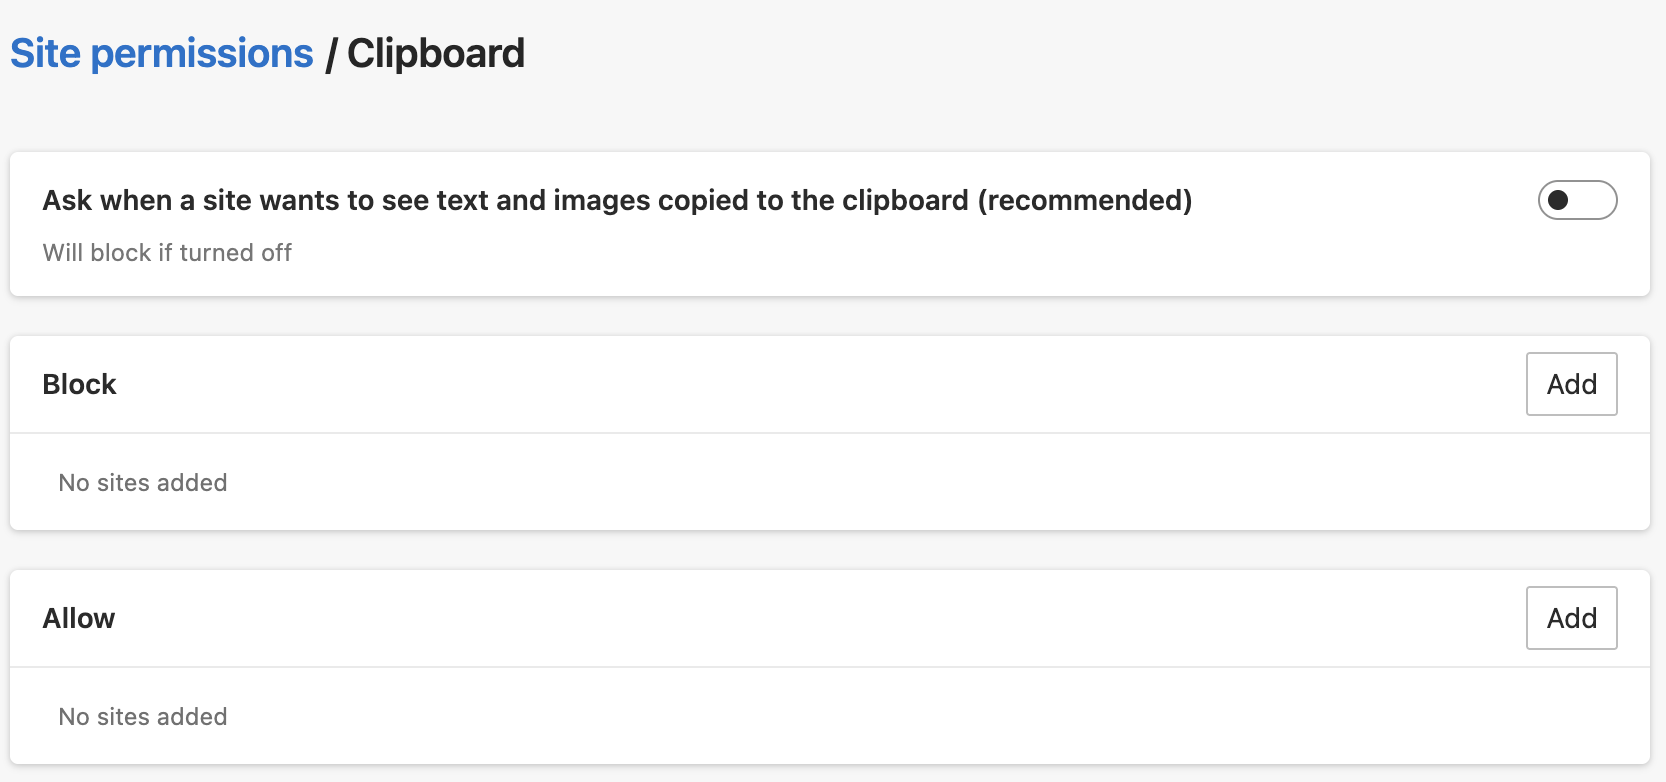Click the empty Block list area
Image resolution: width=1666 pixels, height=782 pixels.
[800, 483]
